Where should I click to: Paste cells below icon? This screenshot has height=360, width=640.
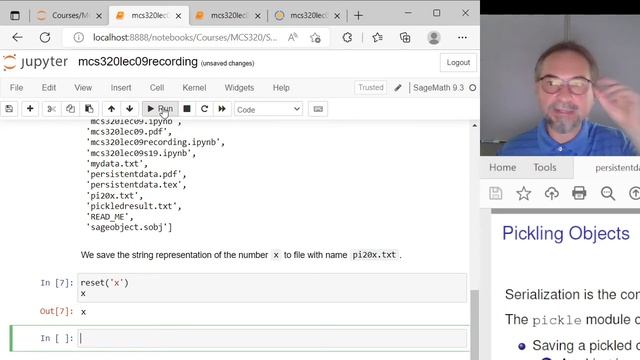click(89, 109)
